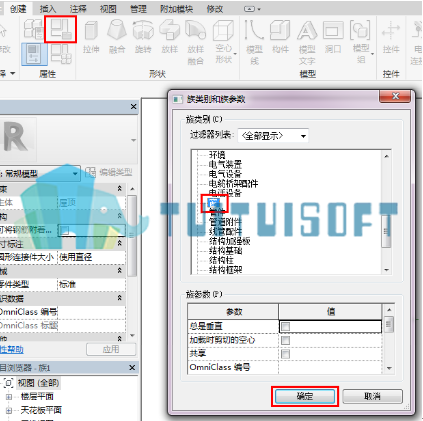Select the 构件 component tool
The width and height of the screenshot is (423, 421).
click(x=280, y=37)
